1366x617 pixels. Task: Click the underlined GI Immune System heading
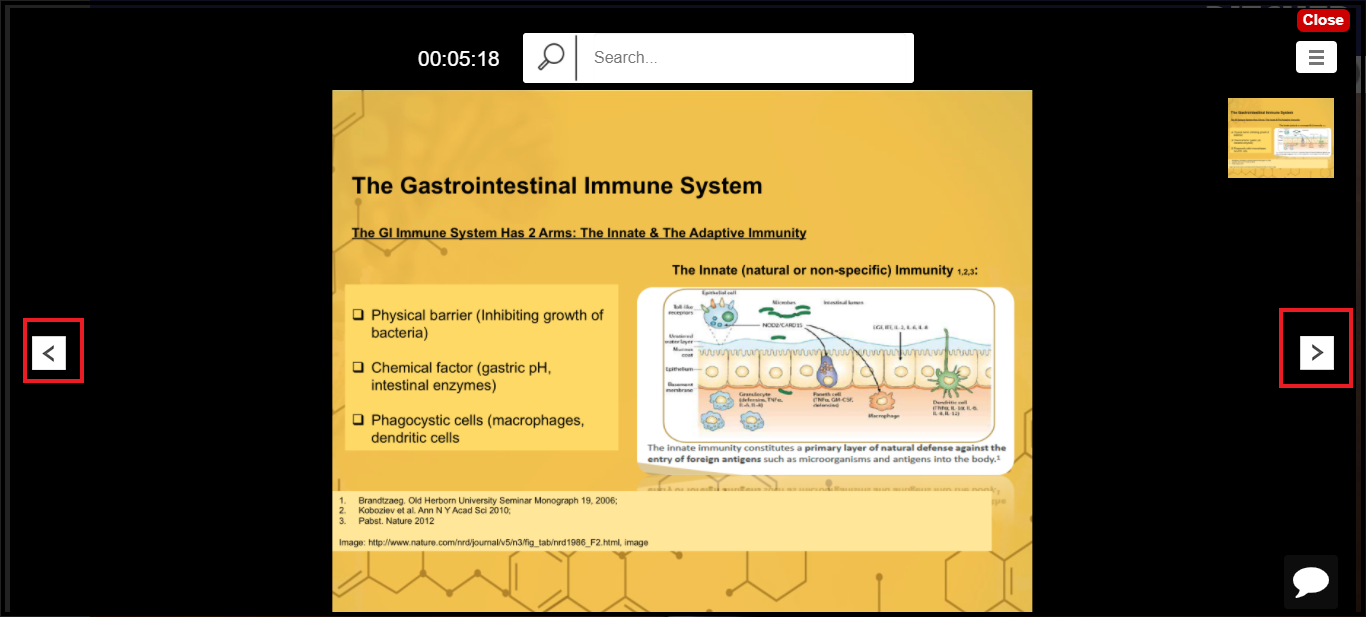click(x=578, y=233)
